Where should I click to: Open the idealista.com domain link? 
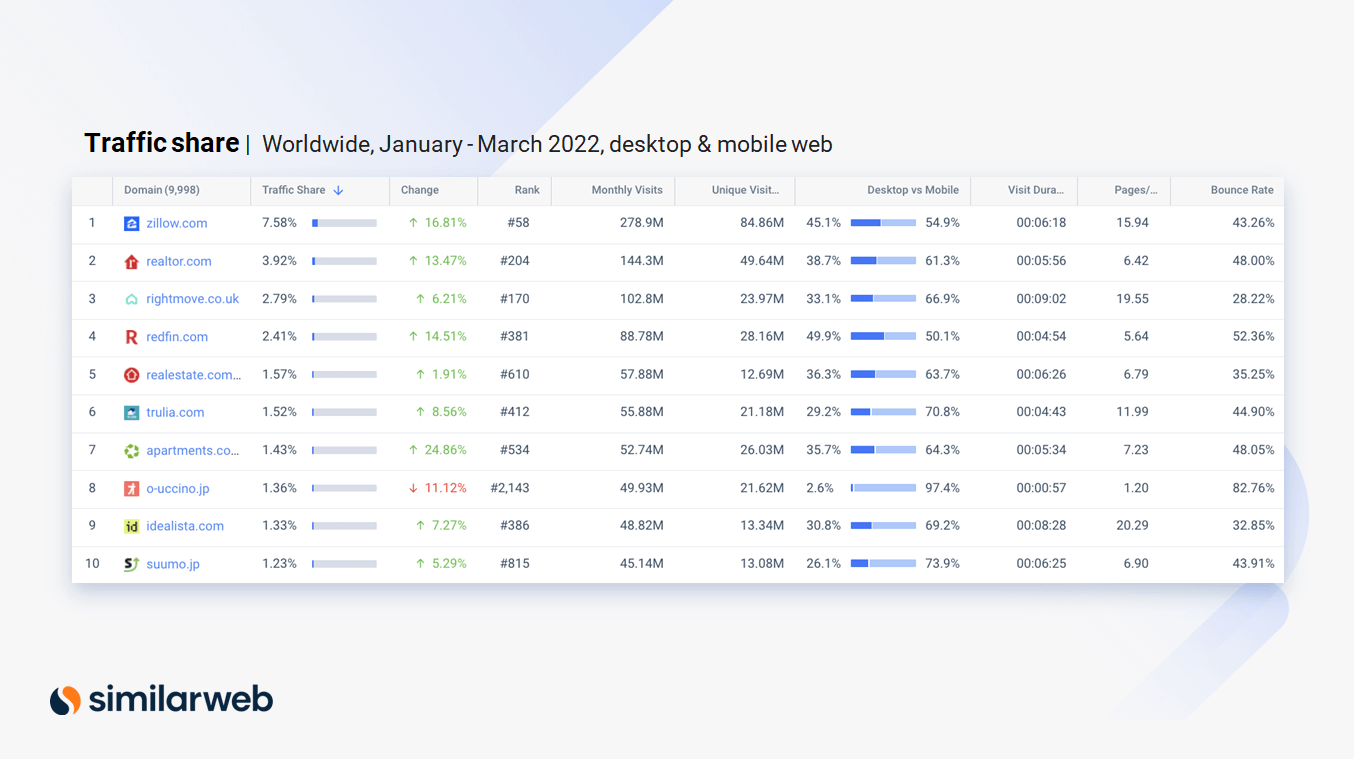click(x=185, y=526)
